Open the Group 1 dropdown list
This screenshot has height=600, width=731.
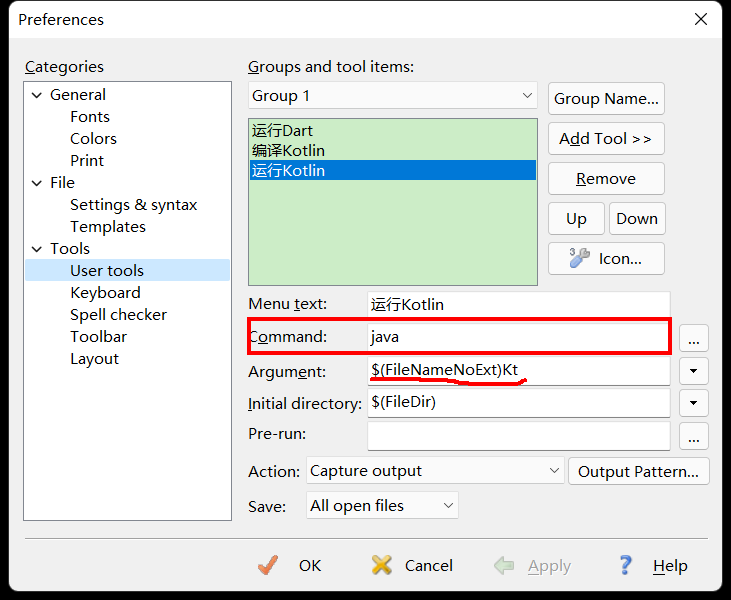point(528,96)
